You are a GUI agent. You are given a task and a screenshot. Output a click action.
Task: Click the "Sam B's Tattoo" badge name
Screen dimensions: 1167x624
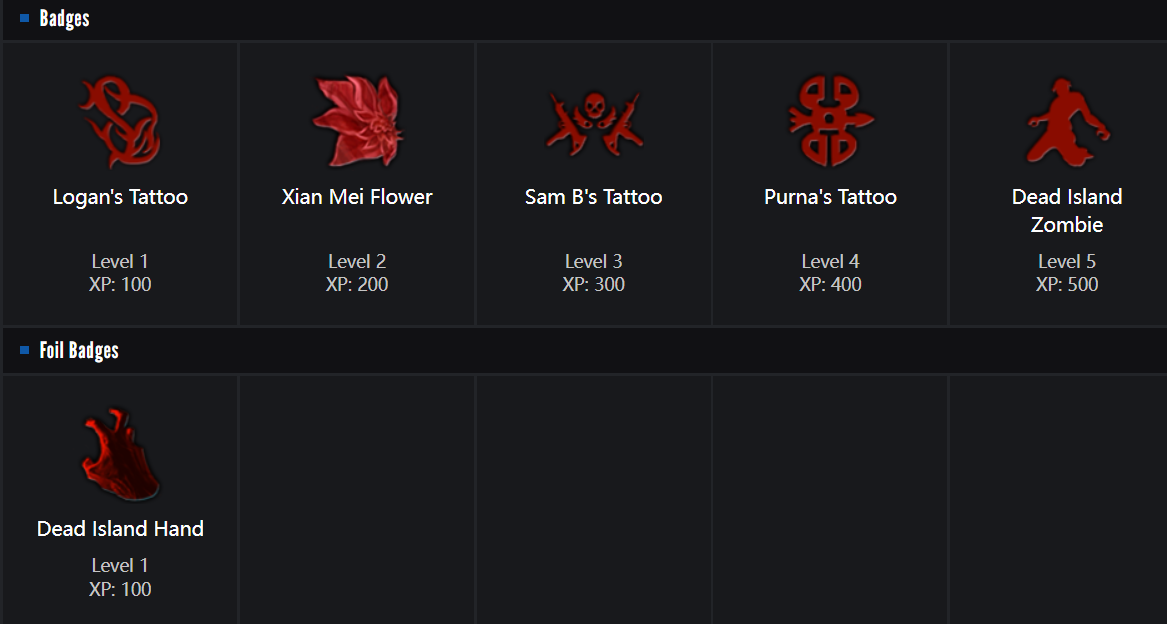pos(593,197)
